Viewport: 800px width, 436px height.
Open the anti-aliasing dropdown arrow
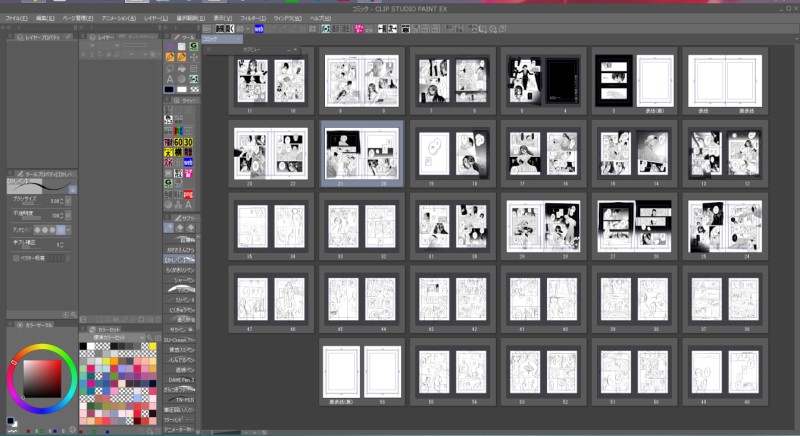68,230
